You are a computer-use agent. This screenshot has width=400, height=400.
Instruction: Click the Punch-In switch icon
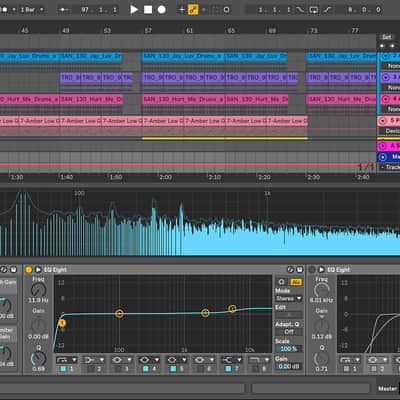coord(300,10)
